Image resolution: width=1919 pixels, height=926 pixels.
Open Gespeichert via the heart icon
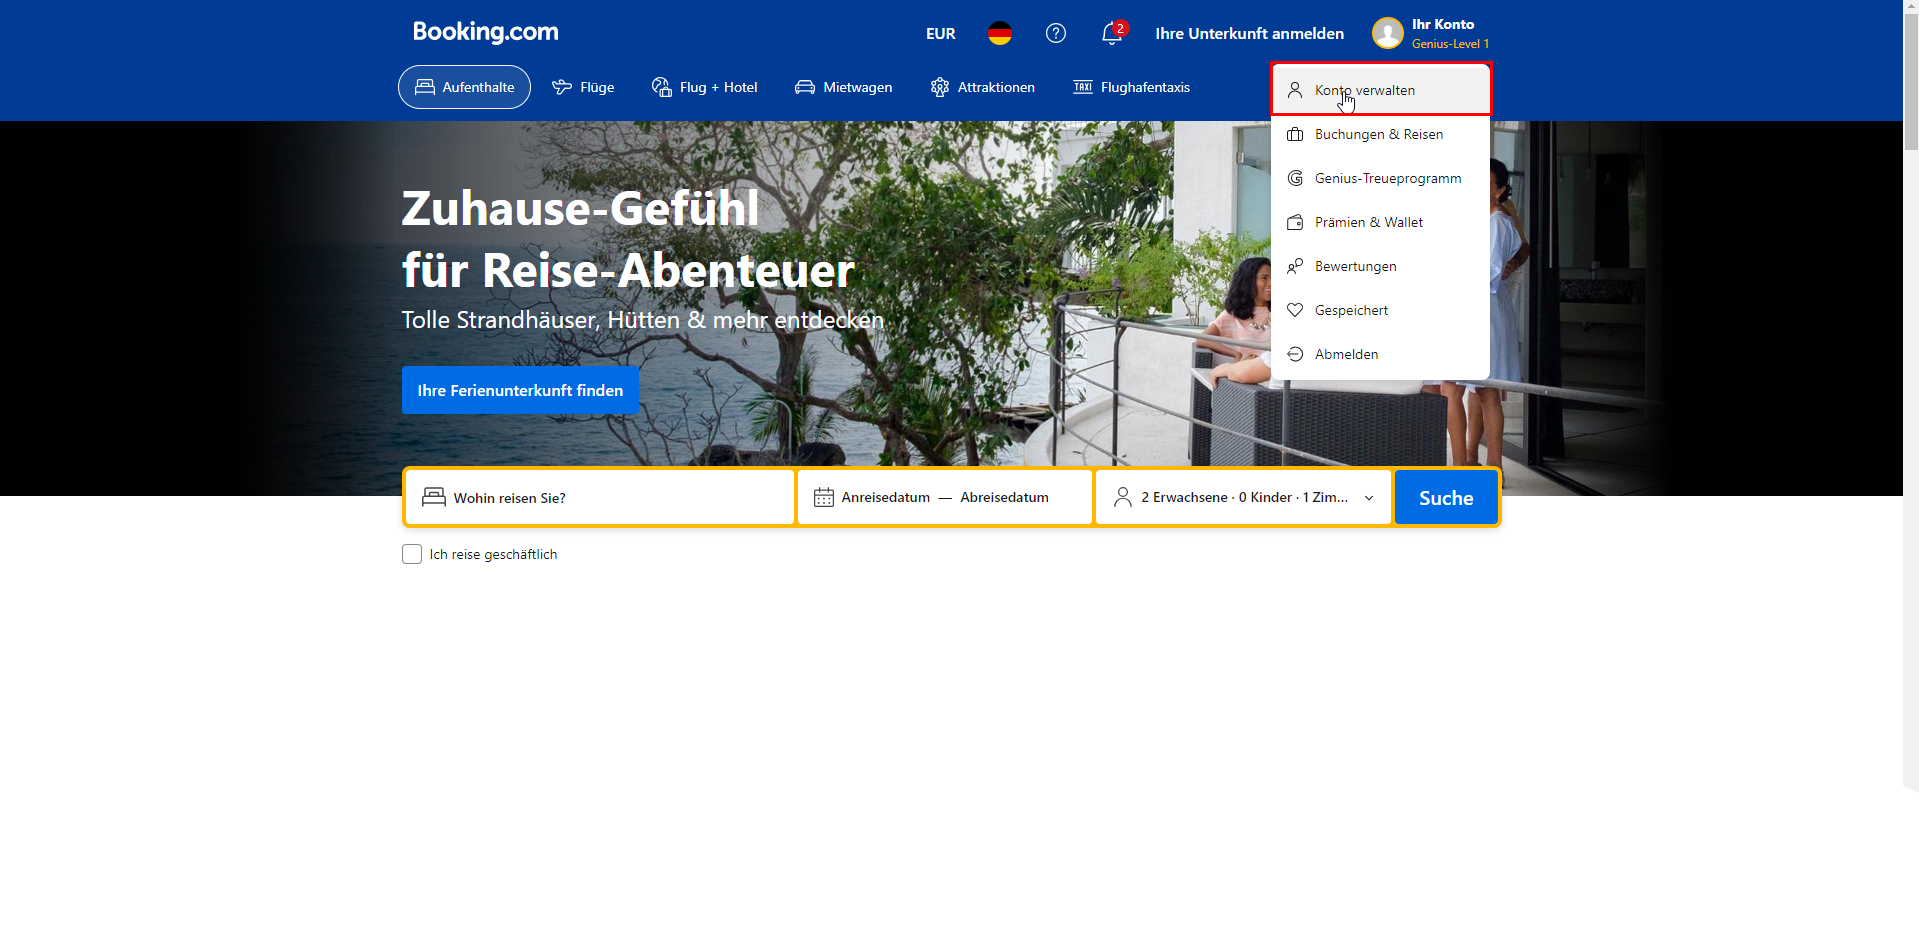[x=1351, y=310]
